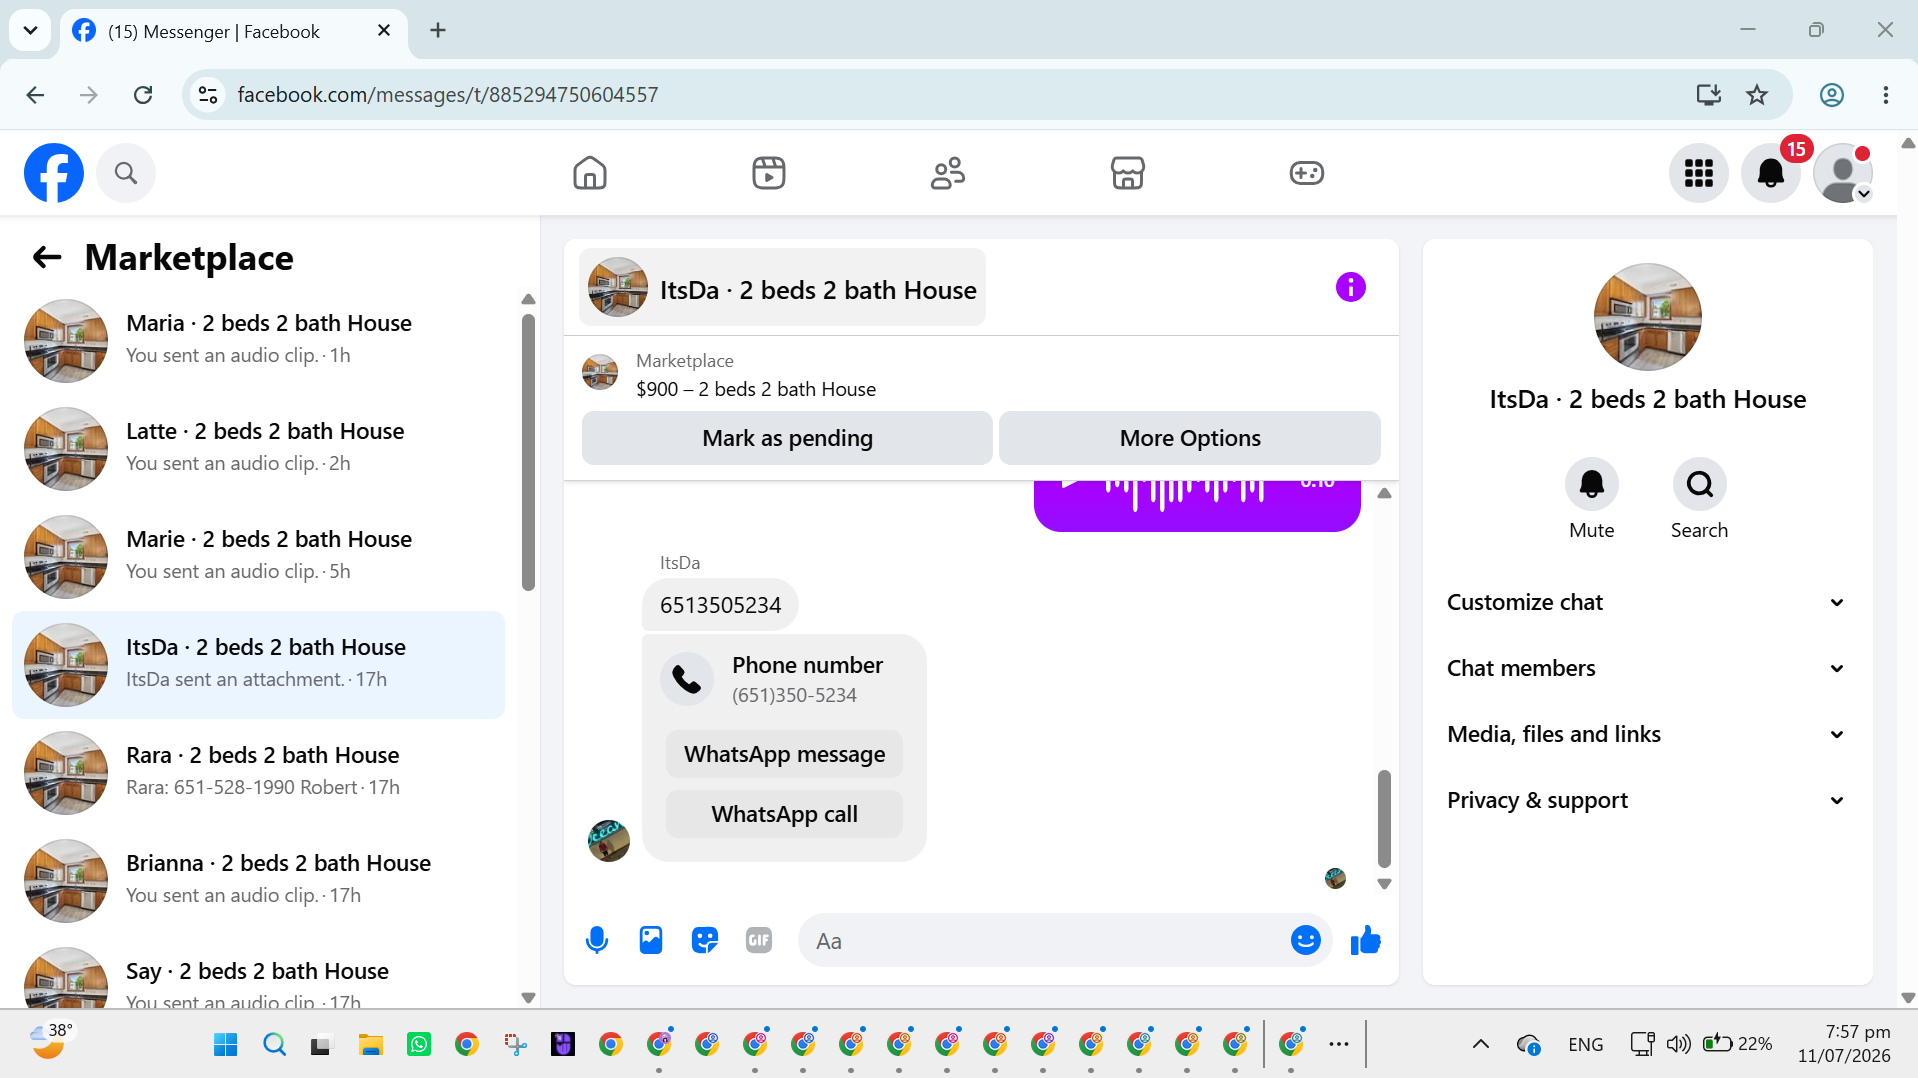Choose a sticker
This screenshot has width=1918, height=1078.
(705, 940)
